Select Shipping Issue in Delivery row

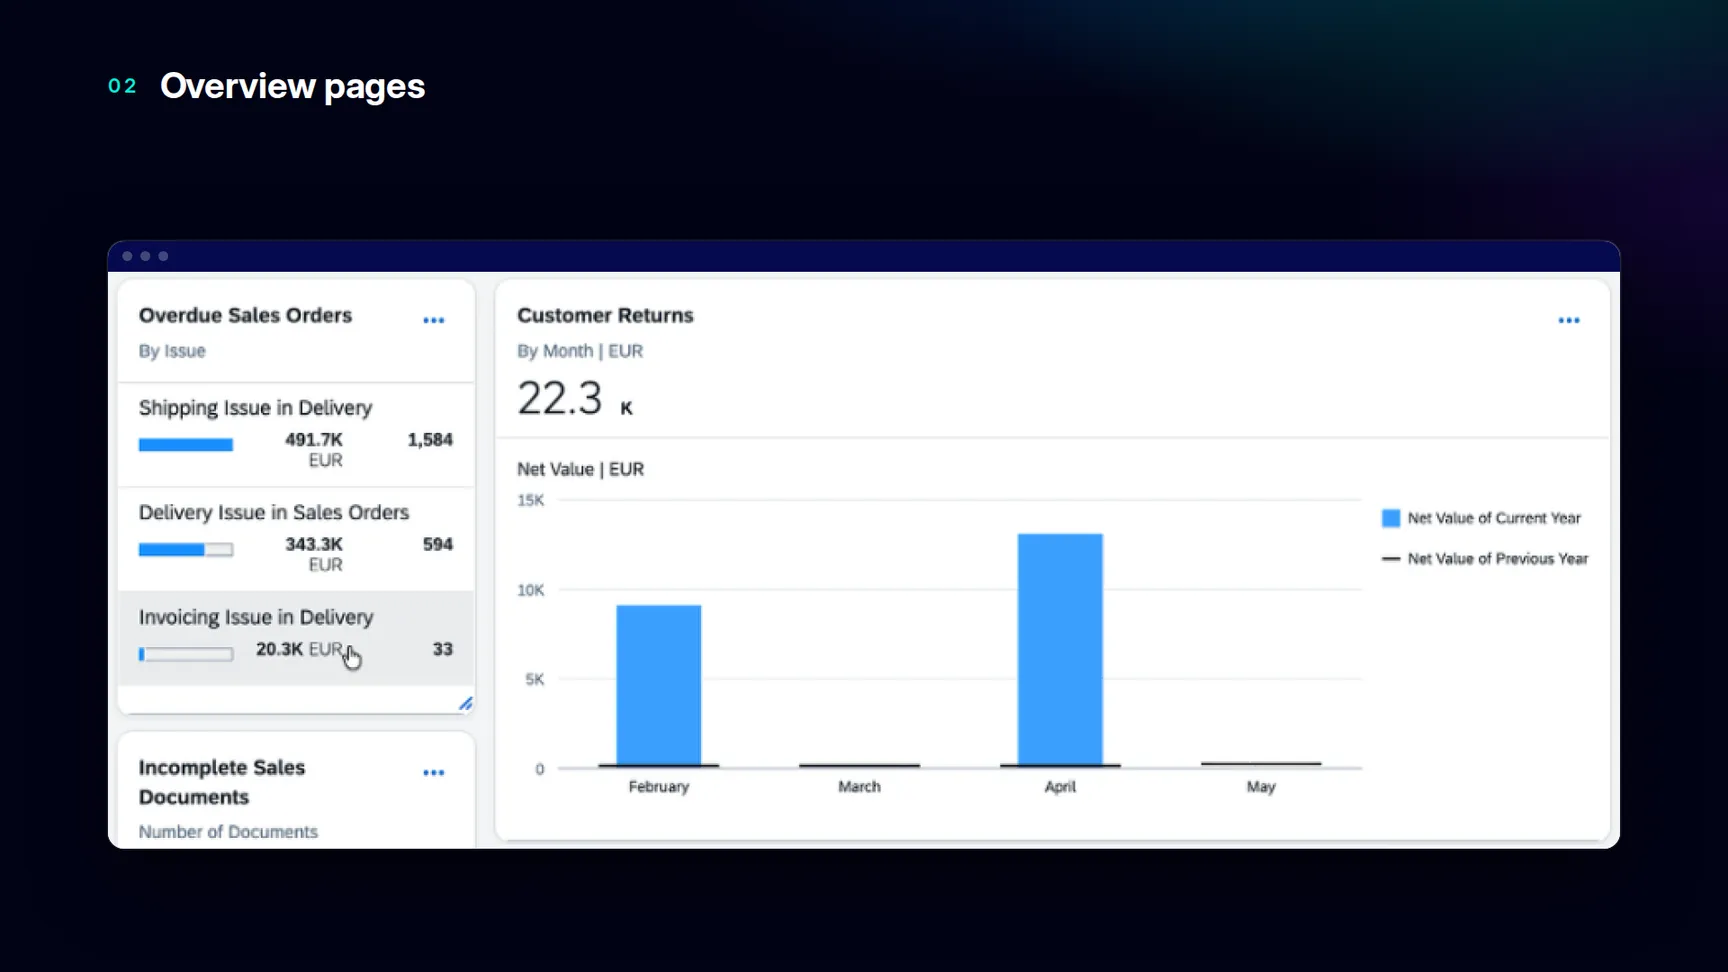(x=296, y=434)
